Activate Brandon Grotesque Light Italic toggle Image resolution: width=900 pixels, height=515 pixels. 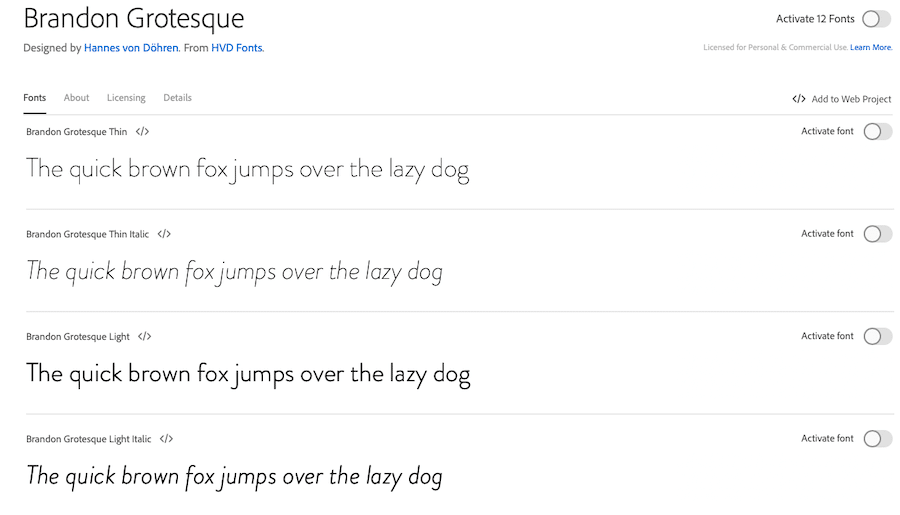pyautogui.click(x=877, y=439)
